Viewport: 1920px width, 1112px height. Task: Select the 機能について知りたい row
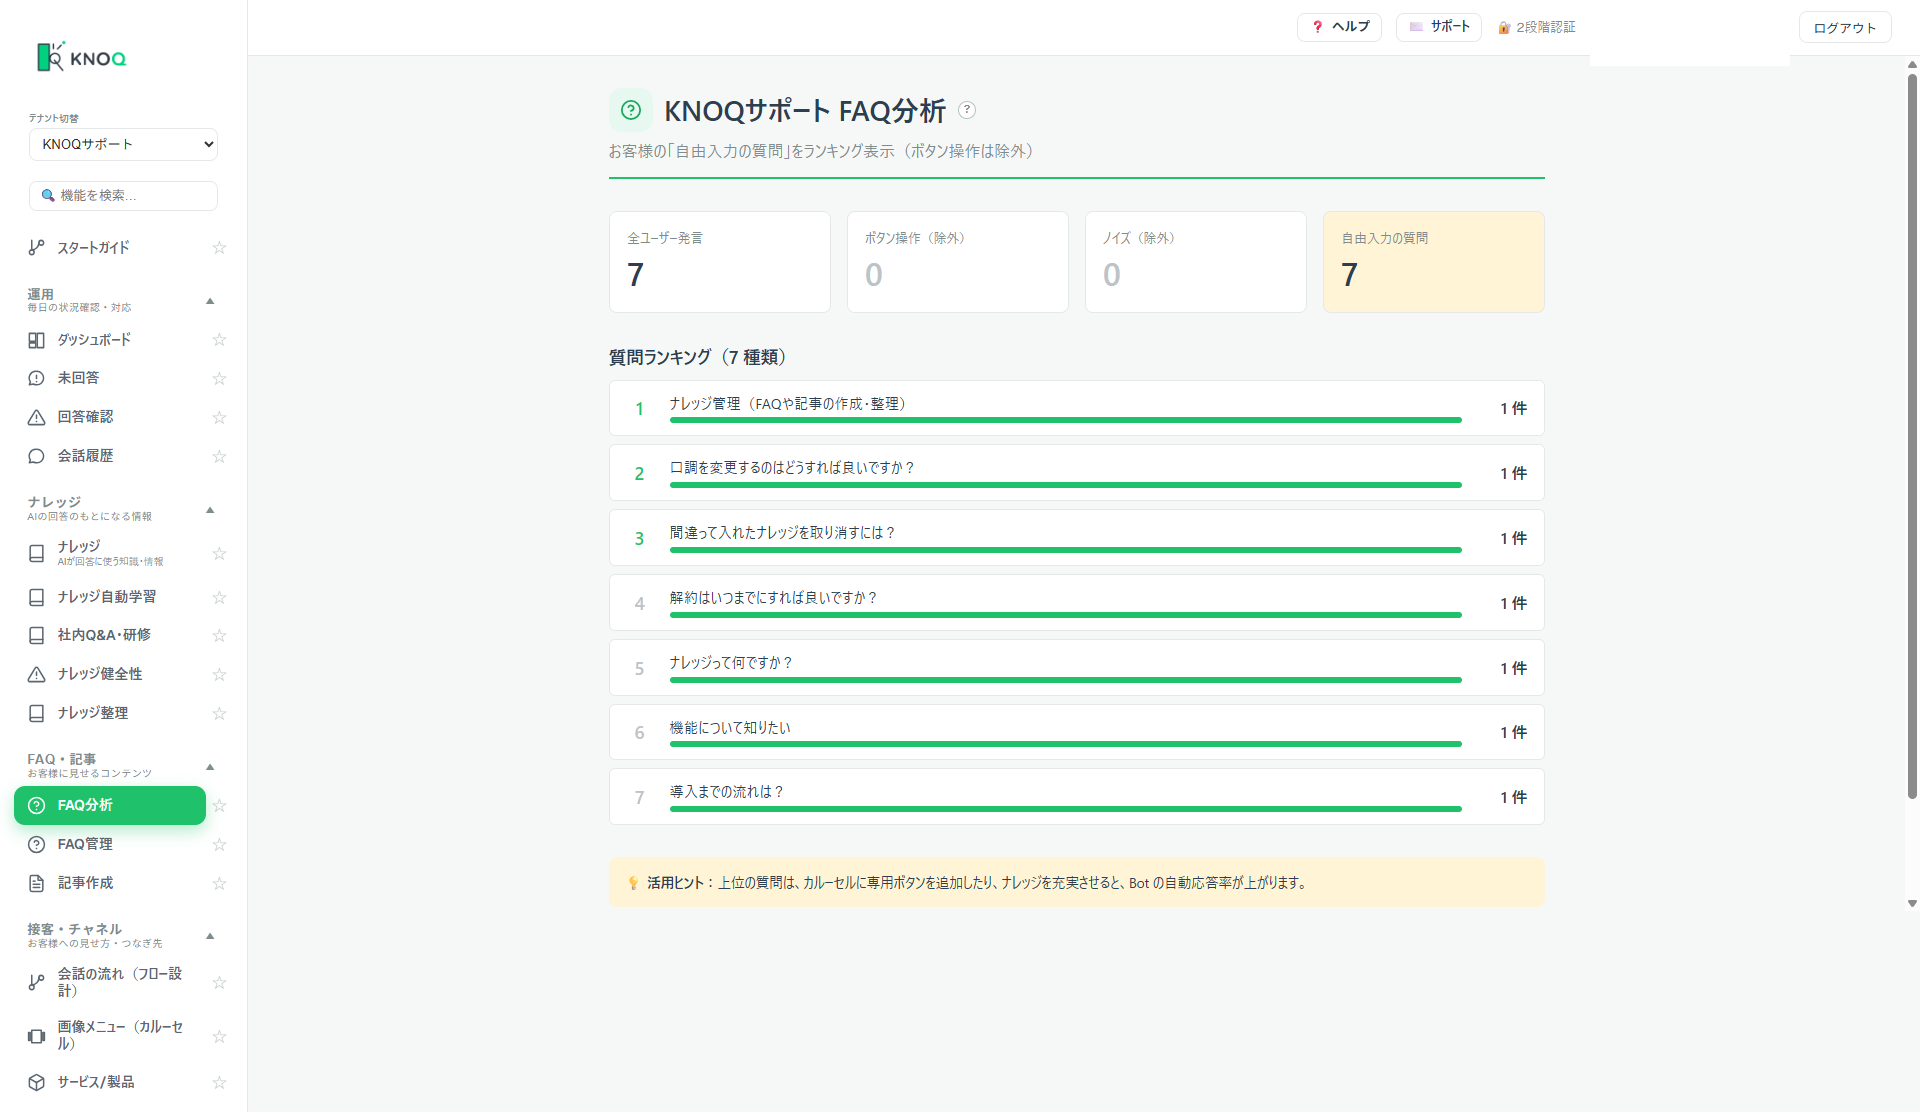point(1077,732)
